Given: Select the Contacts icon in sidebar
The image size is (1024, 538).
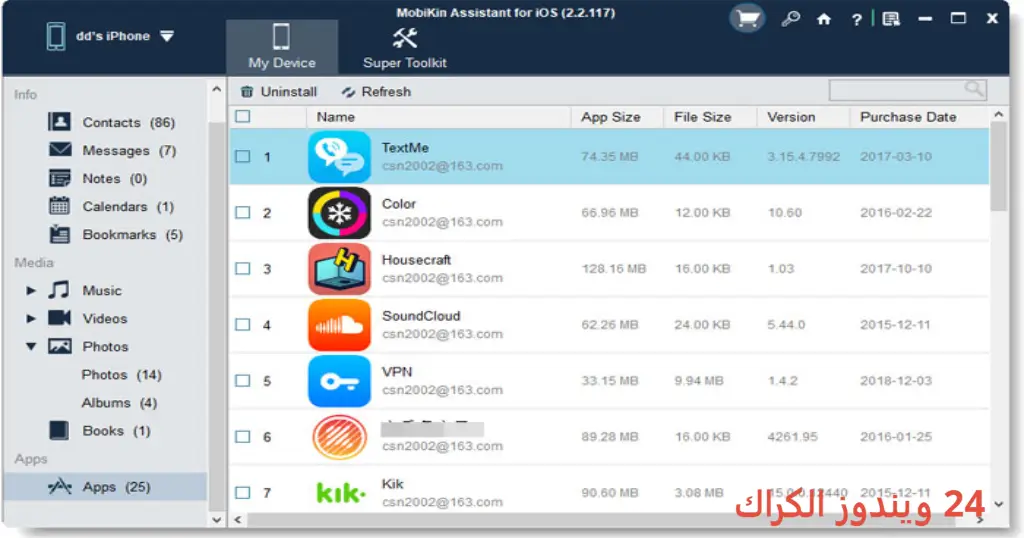Looking at the screenshot, I should pos(59,122).
